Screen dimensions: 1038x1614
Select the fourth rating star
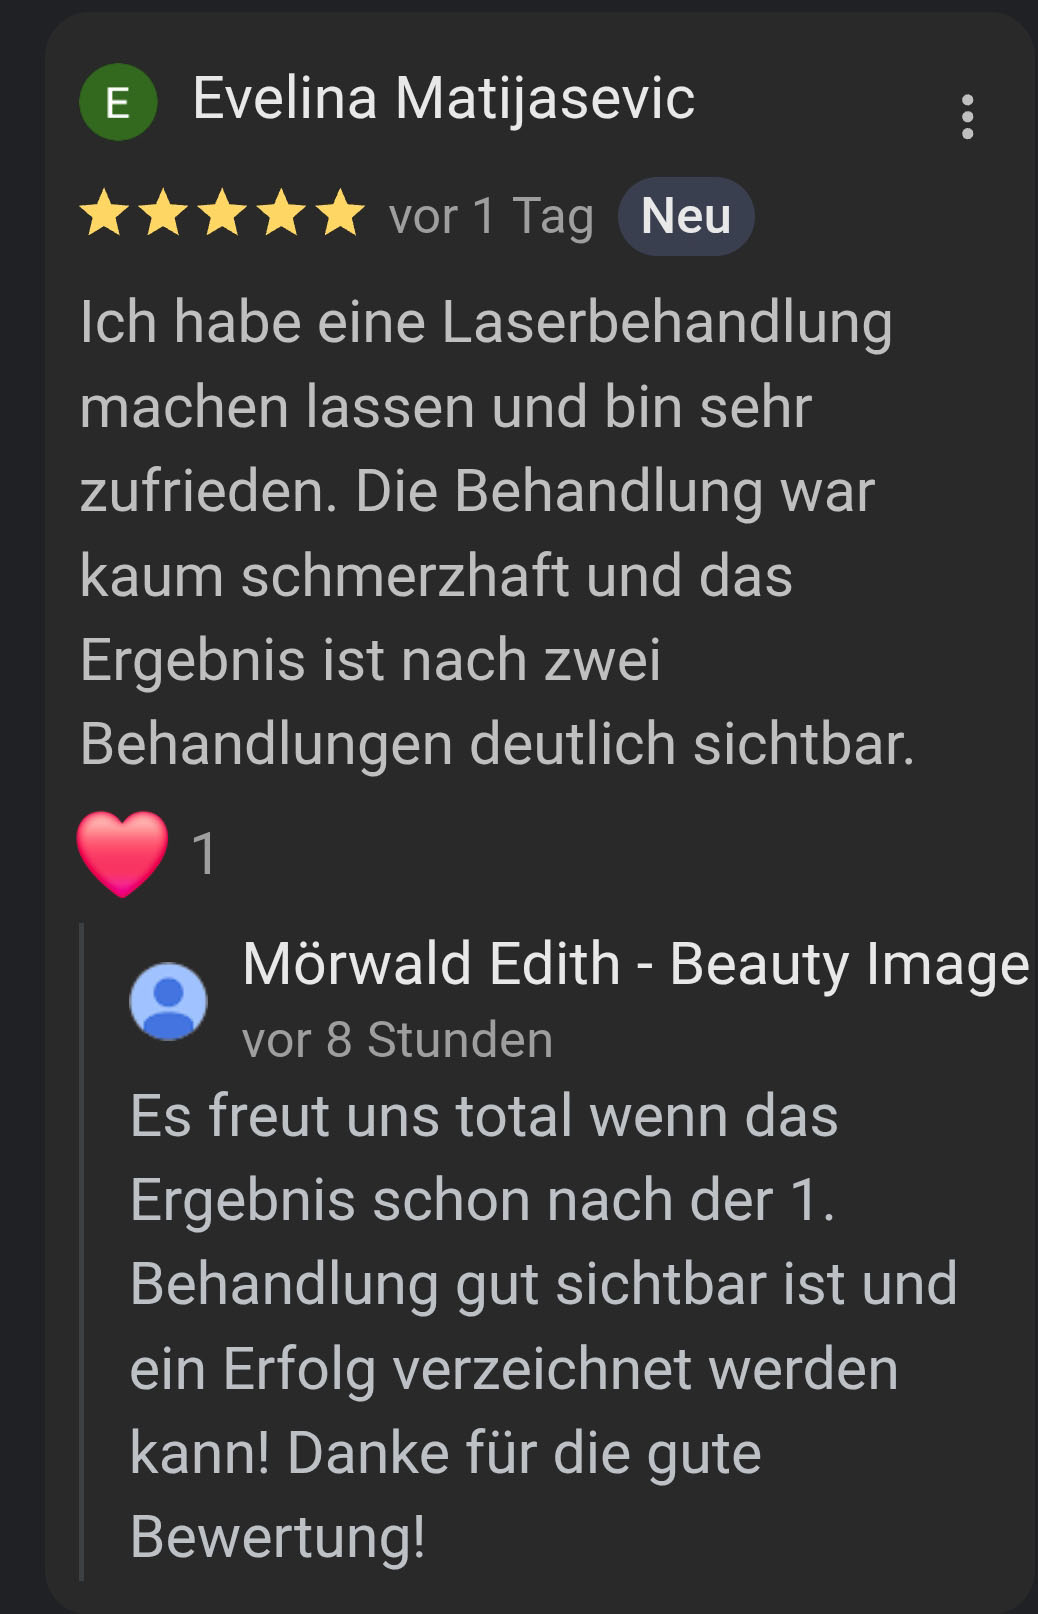coord(281,213)
